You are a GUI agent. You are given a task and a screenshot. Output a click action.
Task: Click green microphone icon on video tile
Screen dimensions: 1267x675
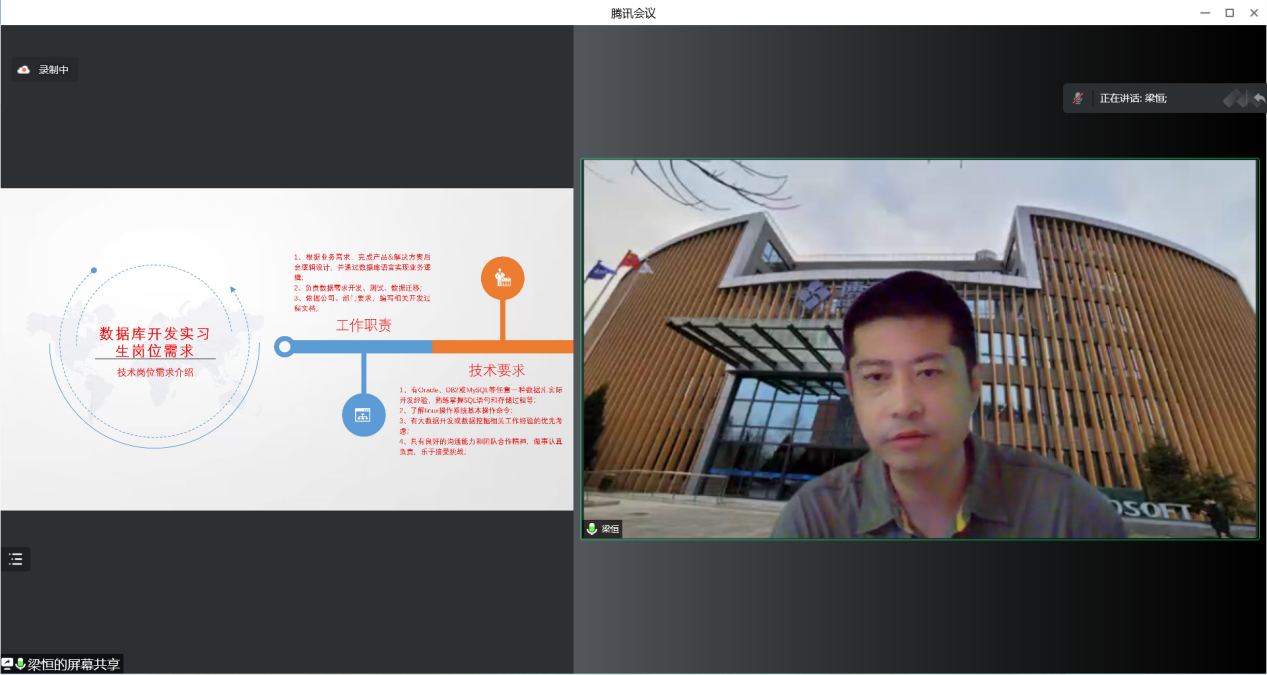coord(591,529)
